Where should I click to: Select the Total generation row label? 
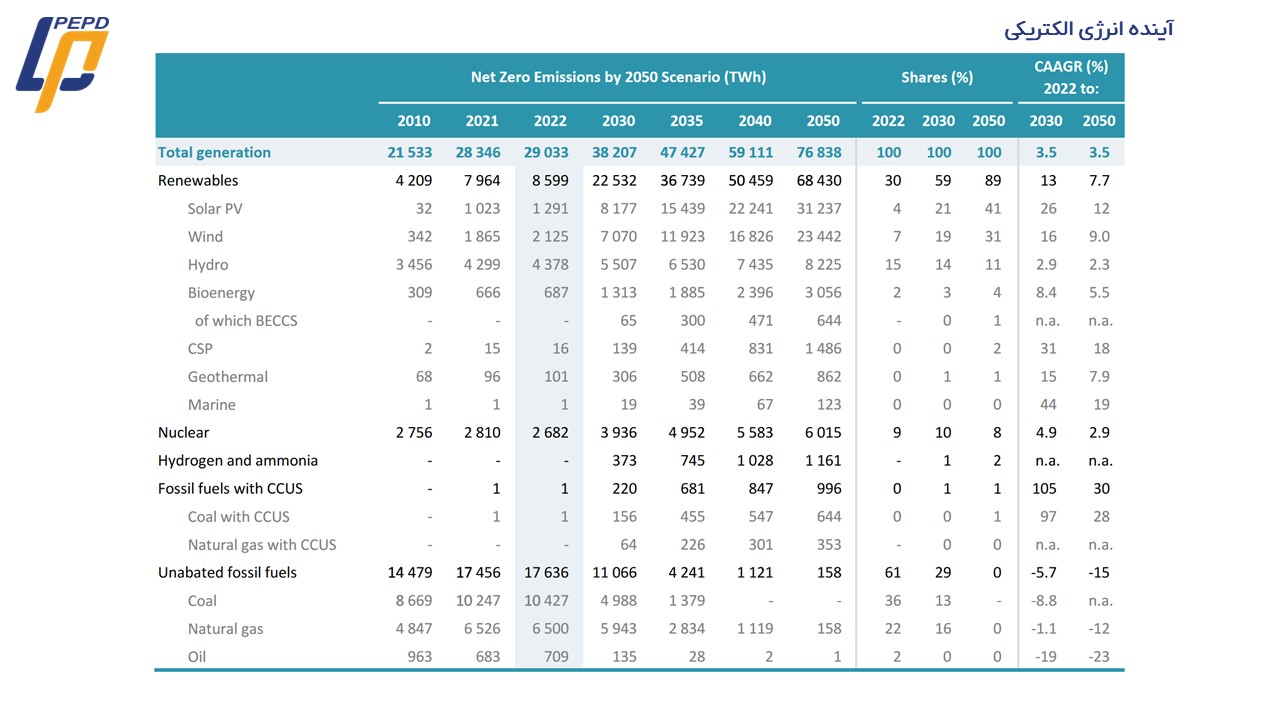214,152
